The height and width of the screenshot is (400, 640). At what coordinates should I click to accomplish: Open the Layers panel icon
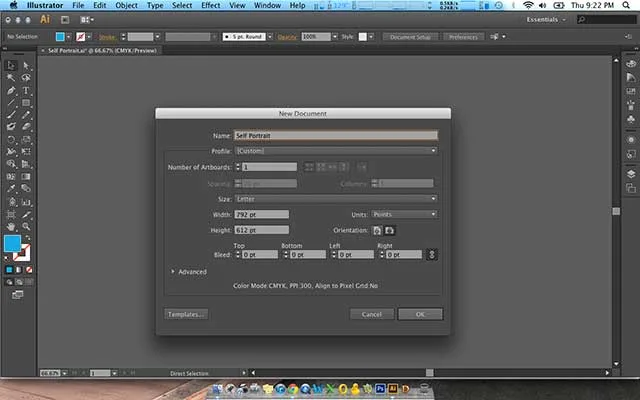(x=631, y=174)
